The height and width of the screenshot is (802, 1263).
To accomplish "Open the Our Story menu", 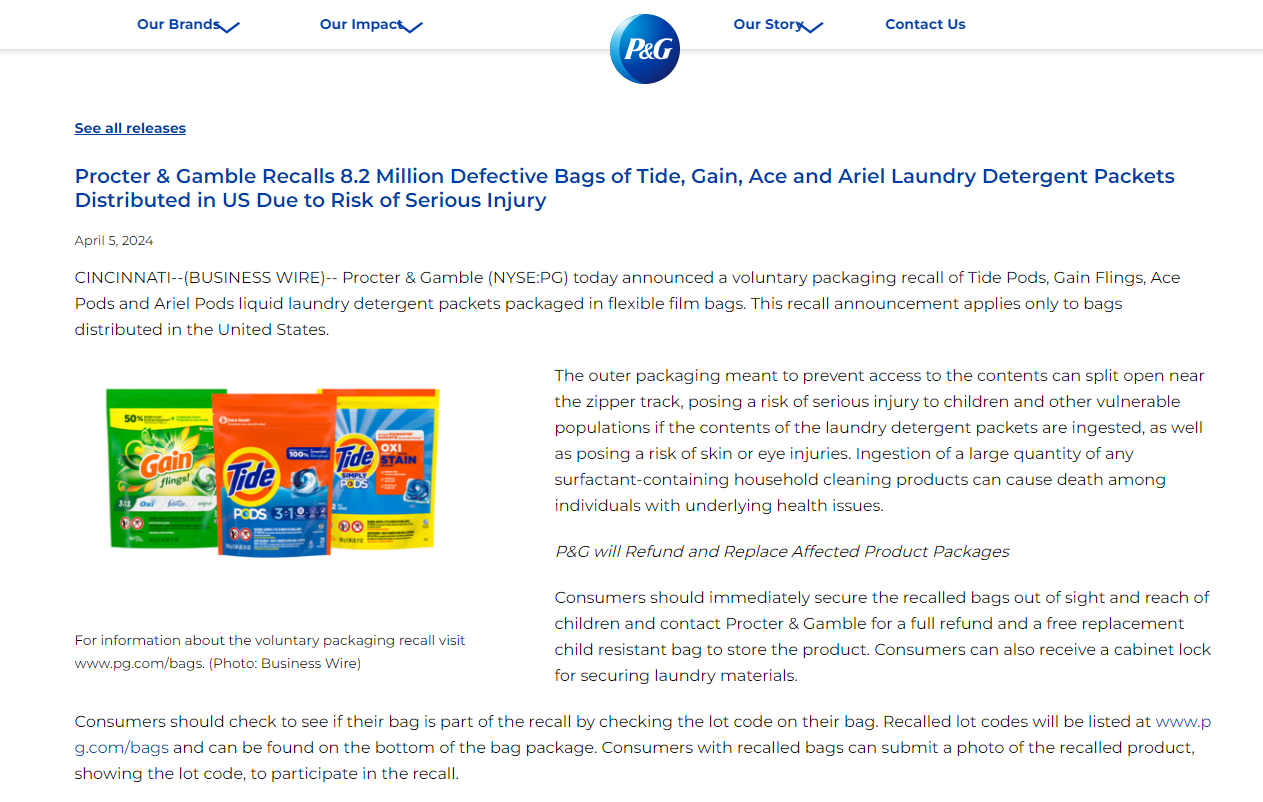I will pos(767,24).
